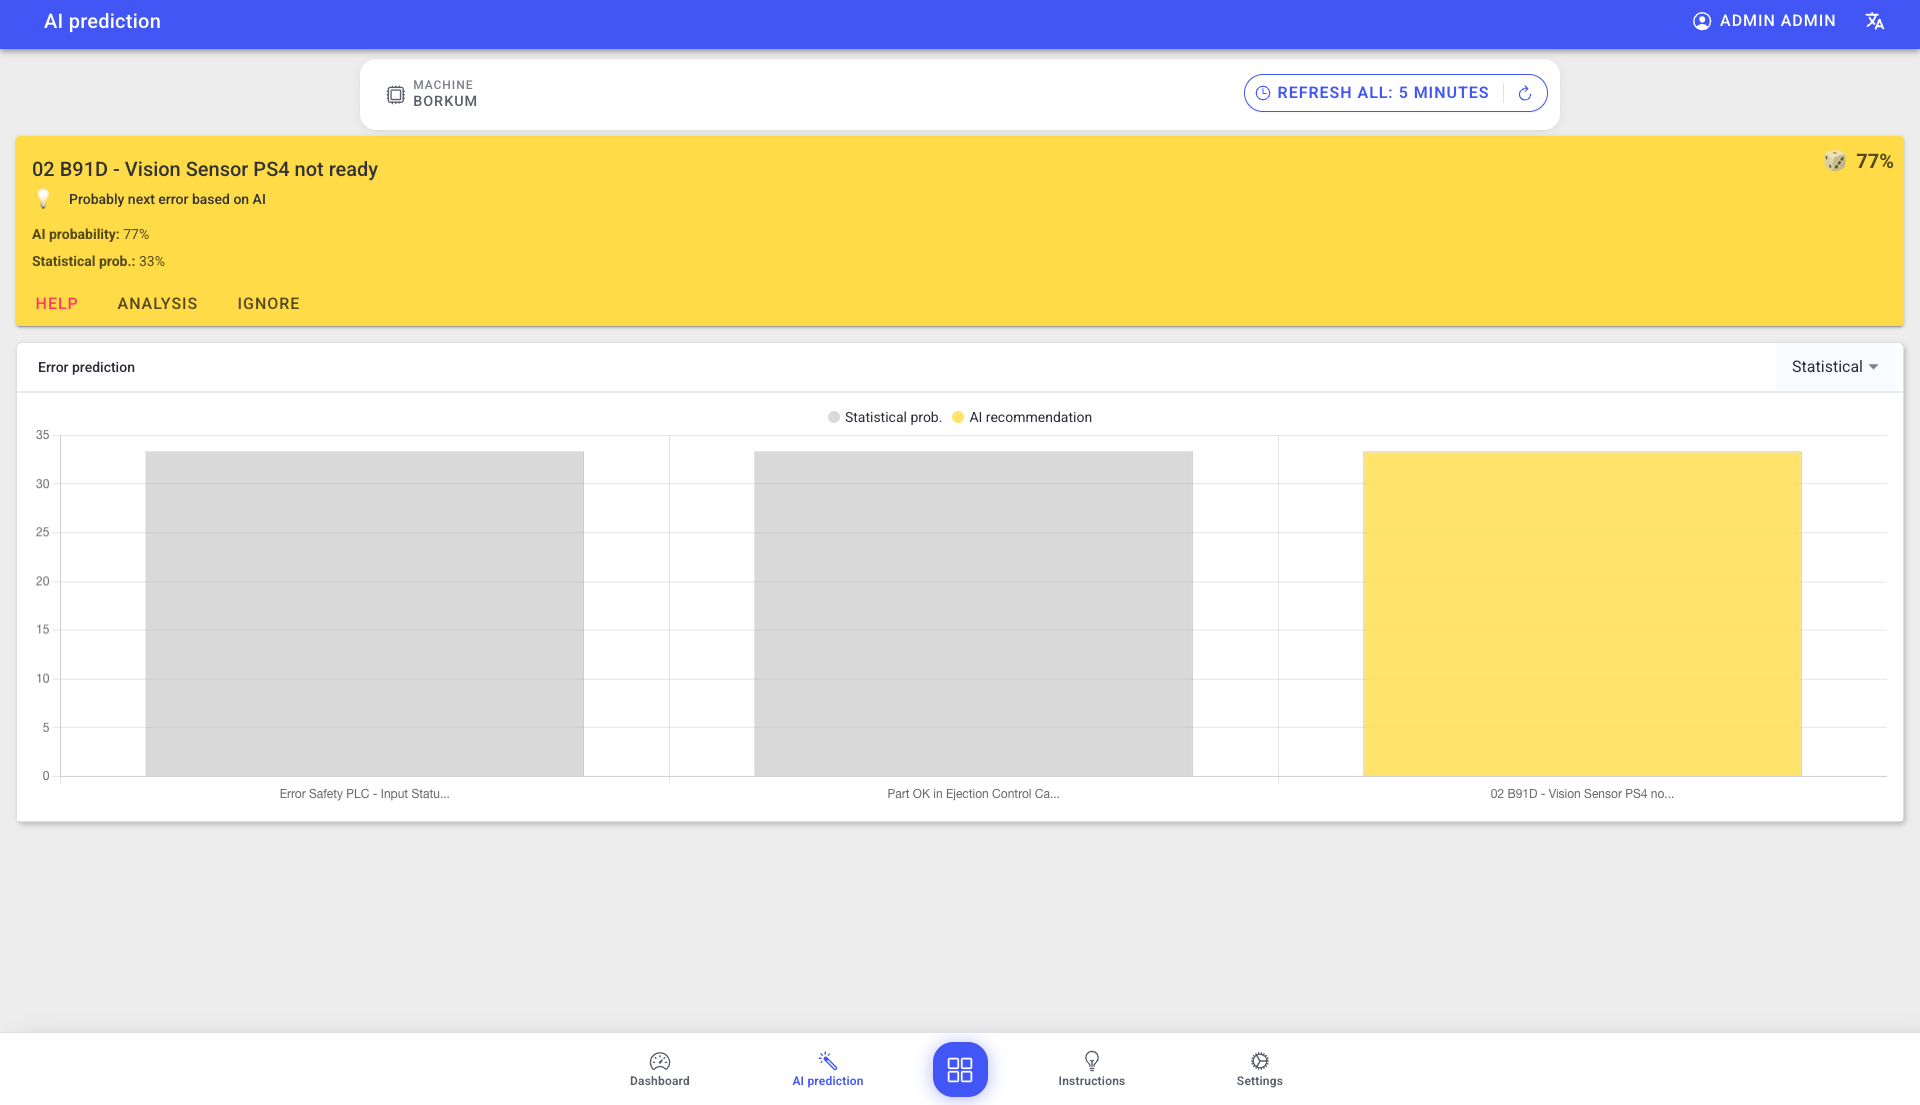The height and width of the screenshot is (1105, 1920).
Task: Click Statistical prob.: 33% text
Action: click(99, 262)
